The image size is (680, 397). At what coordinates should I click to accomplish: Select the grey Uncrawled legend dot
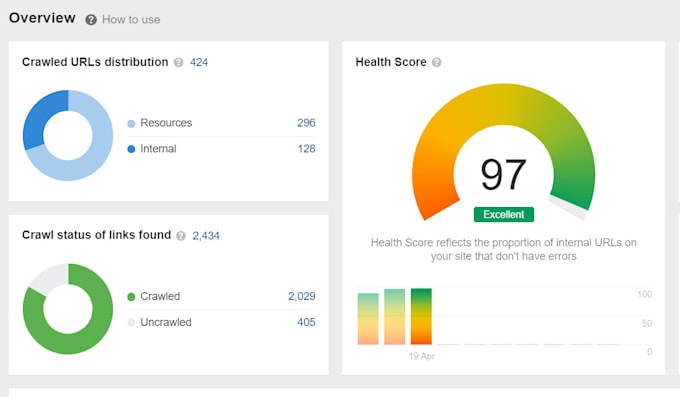tap(131, 322)
